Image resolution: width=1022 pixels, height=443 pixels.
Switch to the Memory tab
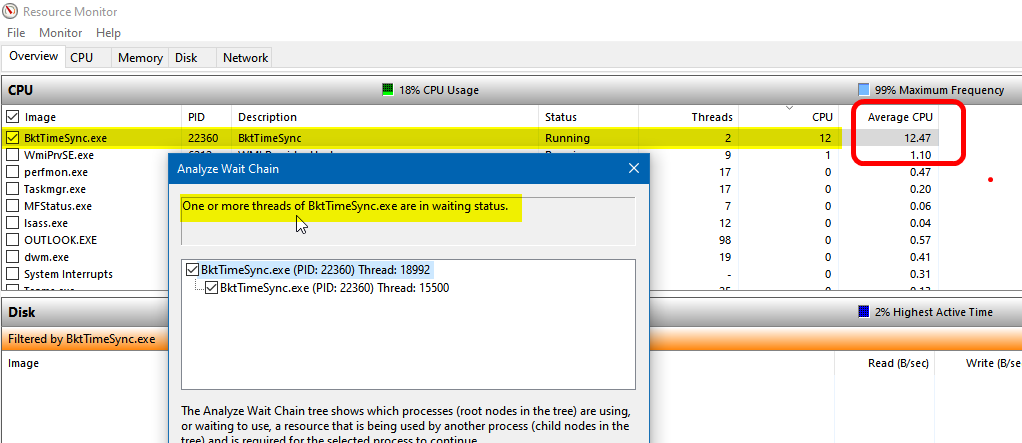pos(140,57)
